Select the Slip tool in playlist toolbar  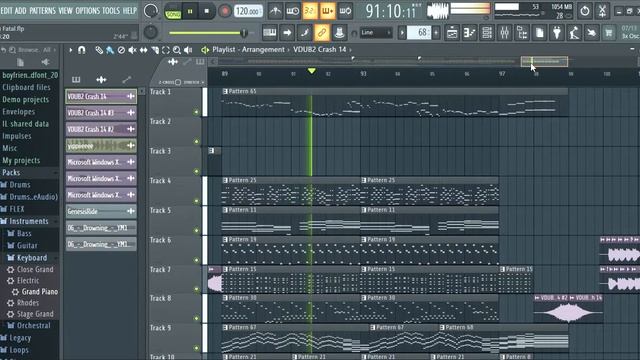143,50
